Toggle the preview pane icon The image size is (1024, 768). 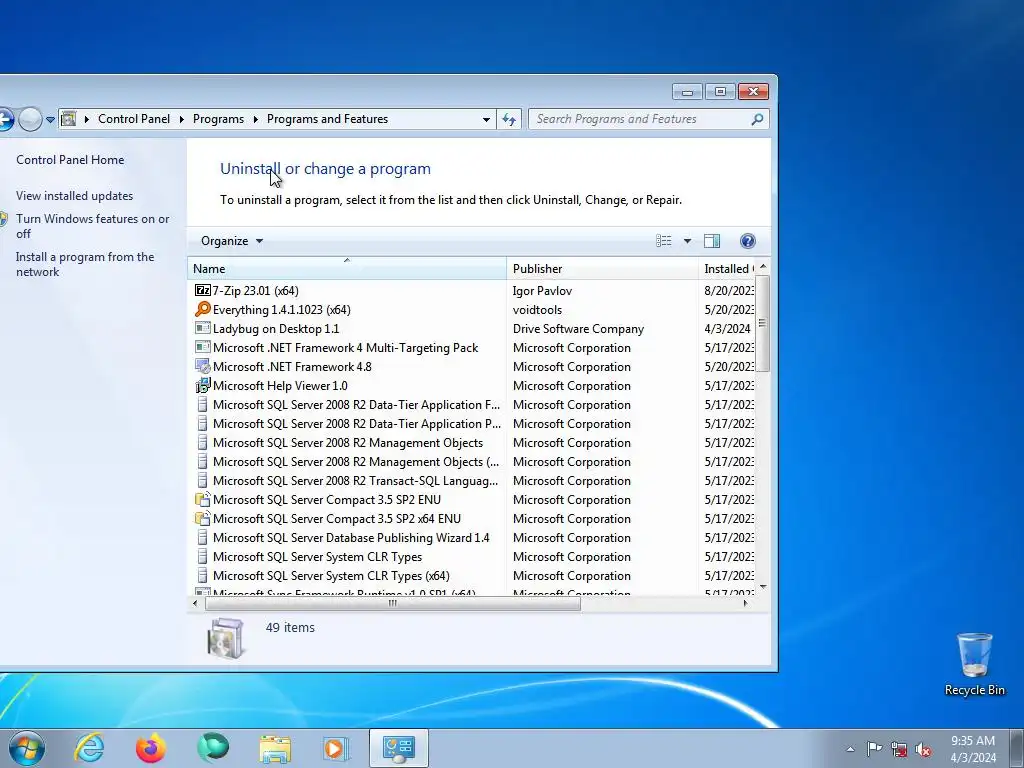(x=712, y=241)
